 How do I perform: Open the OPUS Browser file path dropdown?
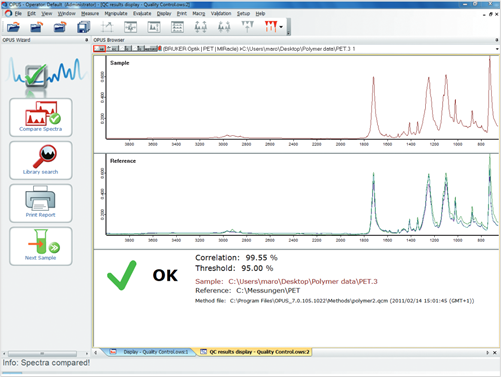[497, 49]
